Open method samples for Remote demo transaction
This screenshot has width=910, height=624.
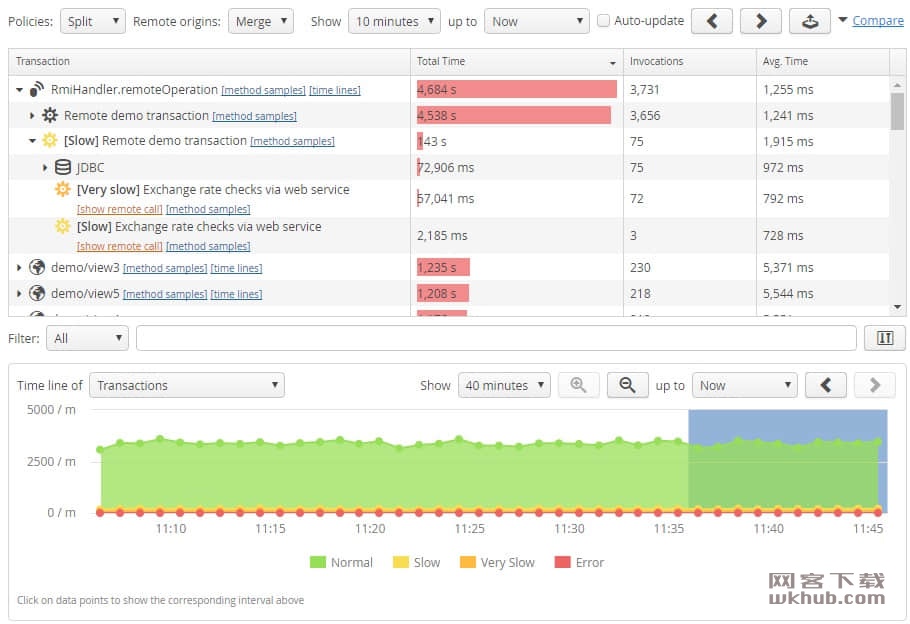[x=254, y=116]
